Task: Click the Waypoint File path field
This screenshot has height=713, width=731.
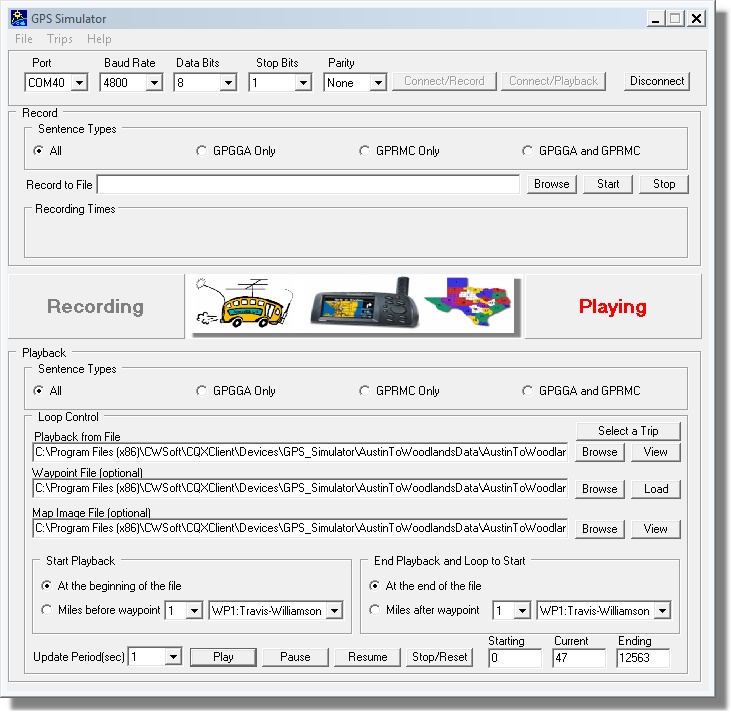Action: point(300,488)
